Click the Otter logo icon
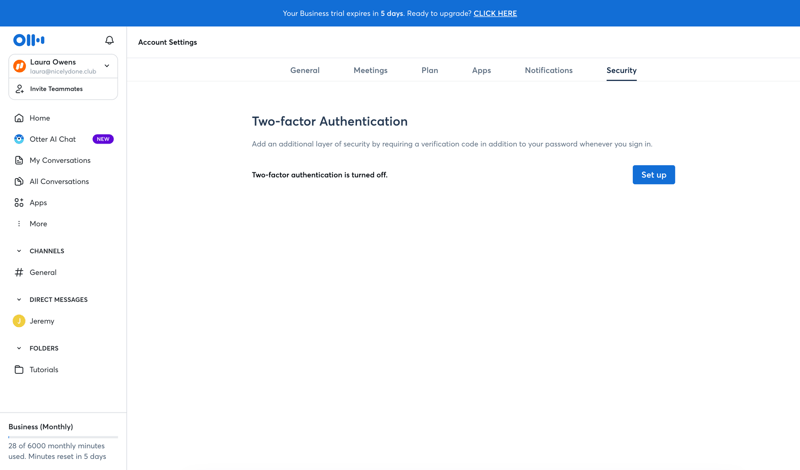Image resolution: width=800 pixels, height=470 pixels. point(28,40)
